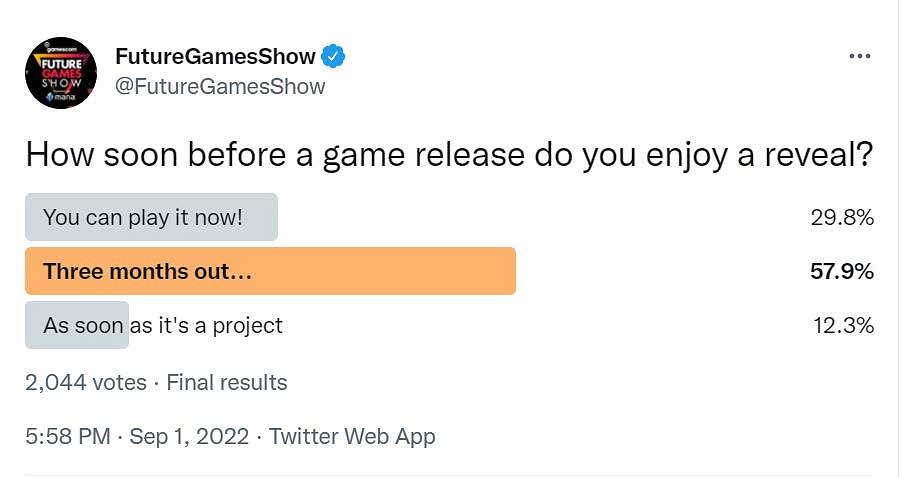Open the @FutureGamesShow handle link
This screenshot has width=902, height=478.
[x=220, y=87]
